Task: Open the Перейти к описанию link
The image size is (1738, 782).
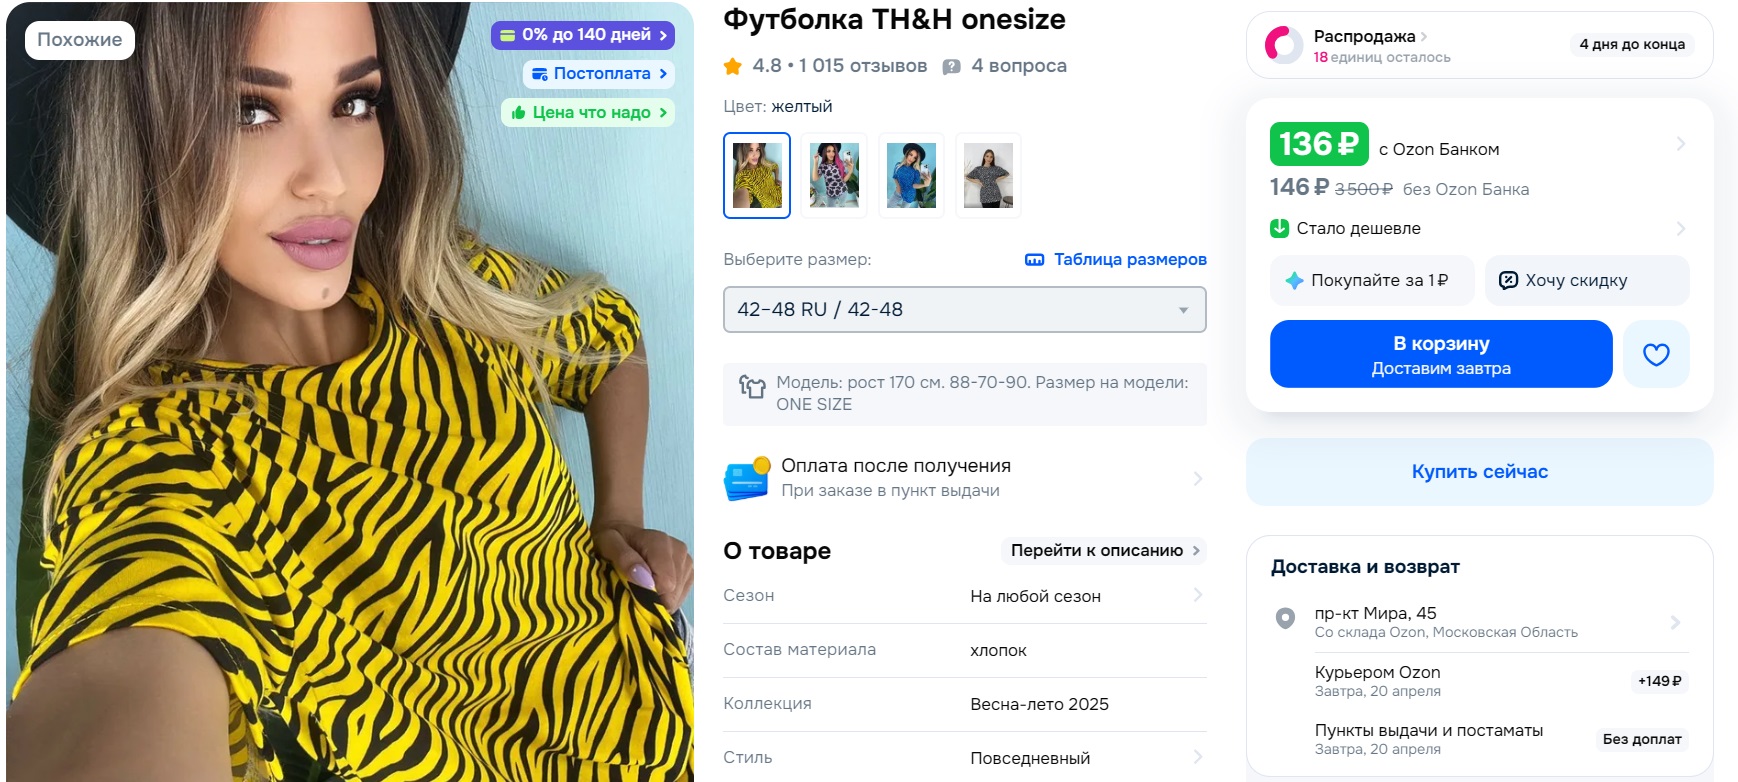Action: tap(1104, 551)
